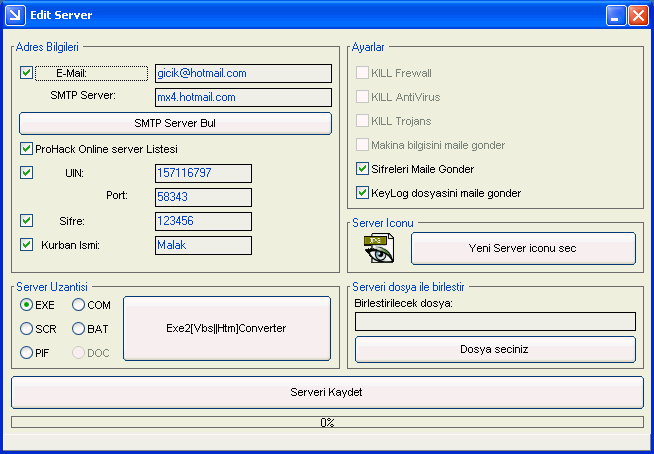Open the Exe2[Vbs||Htm]Converter

pos(226,328)
